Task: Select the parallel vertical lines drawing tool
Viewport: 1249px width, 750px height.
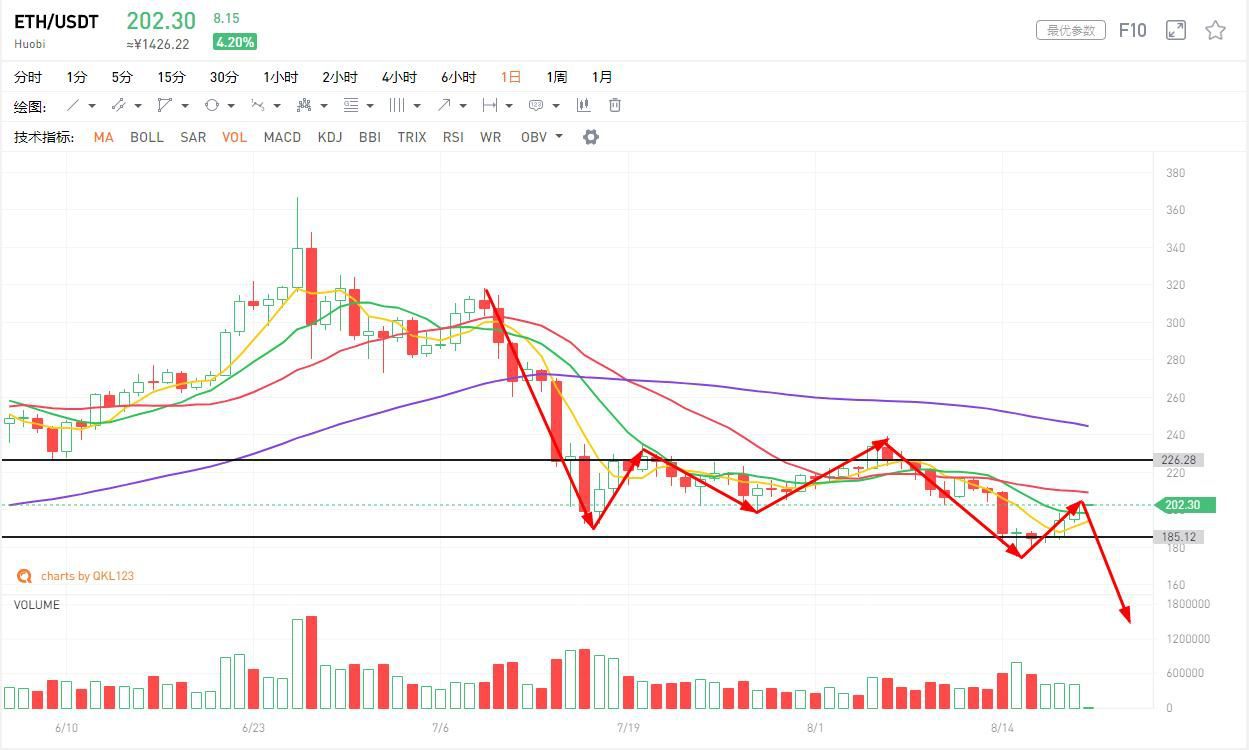Action: (396, 105)
